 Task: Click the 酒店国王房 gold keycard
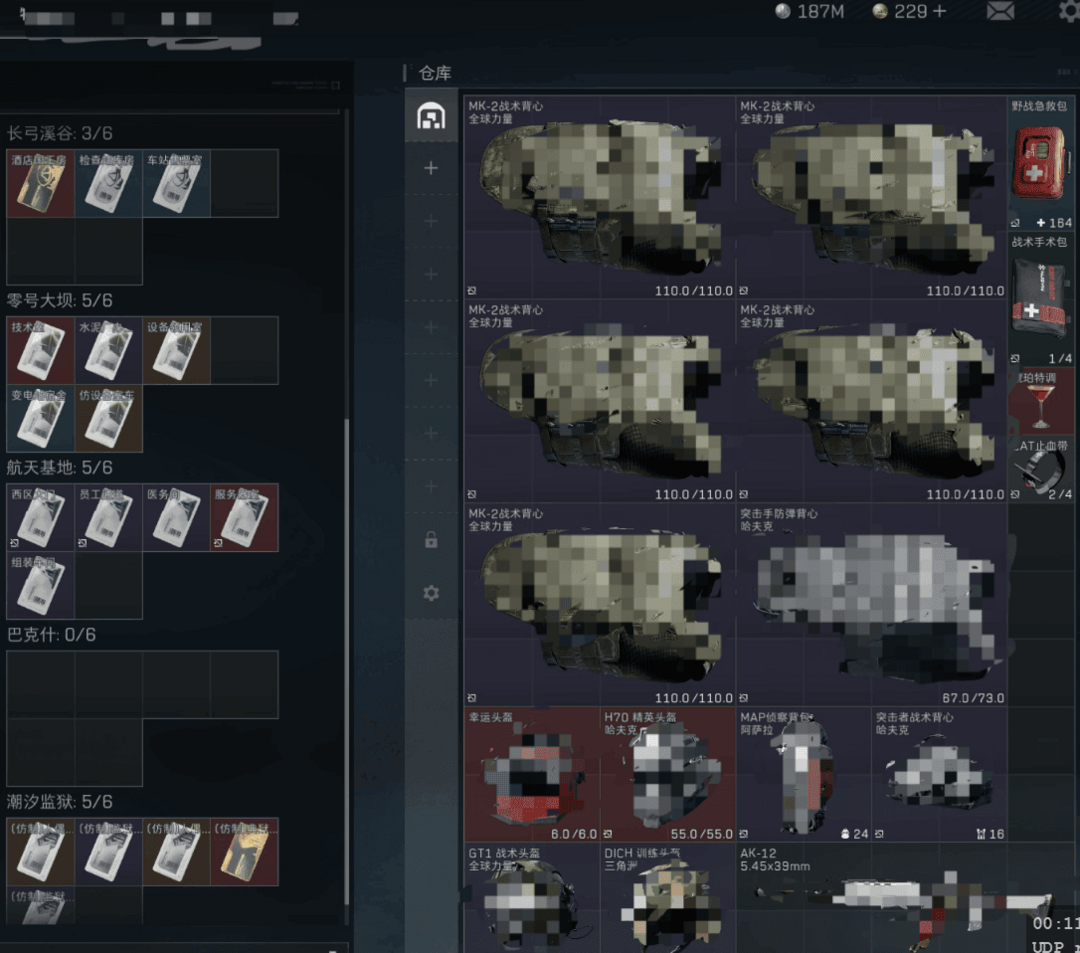tap(40, 184)
